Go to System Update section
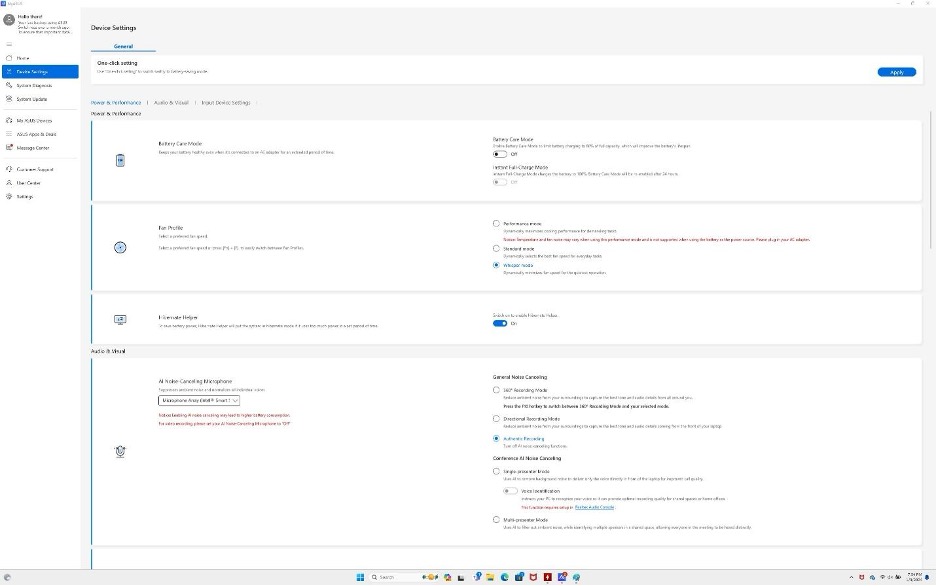936x586 pixels. (31, 99)
